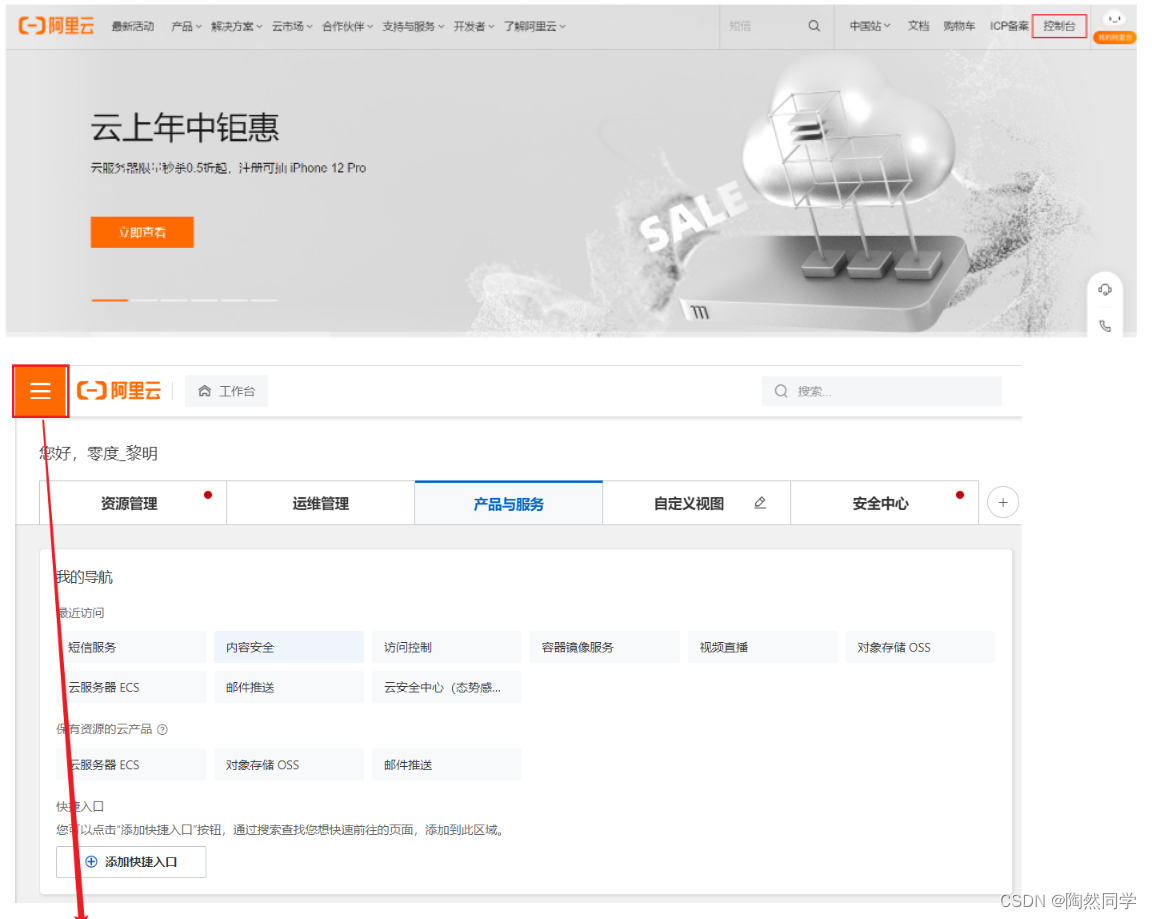1152x919 pixels.
Task: Click the orange 立即查看 banner button
Action: [143, 232]
